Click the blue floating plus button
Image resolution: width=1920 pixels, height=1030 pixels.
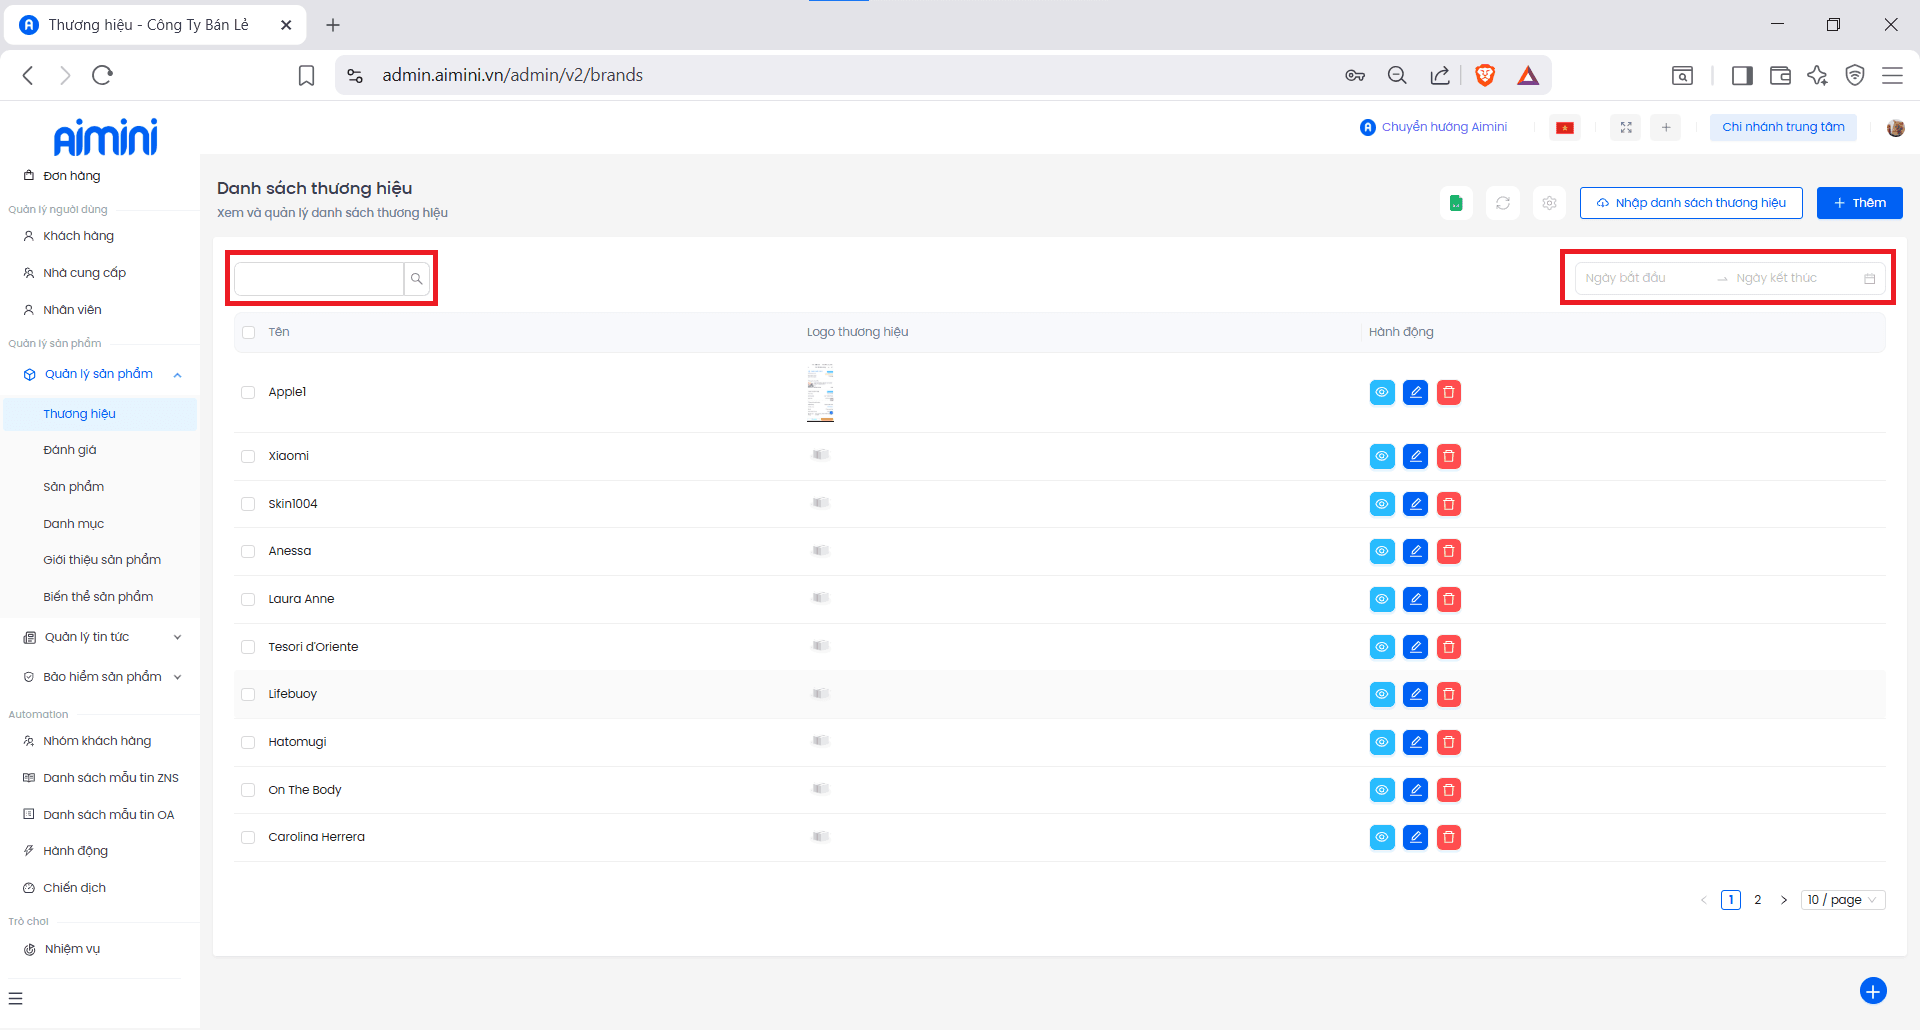point(1872,990)
